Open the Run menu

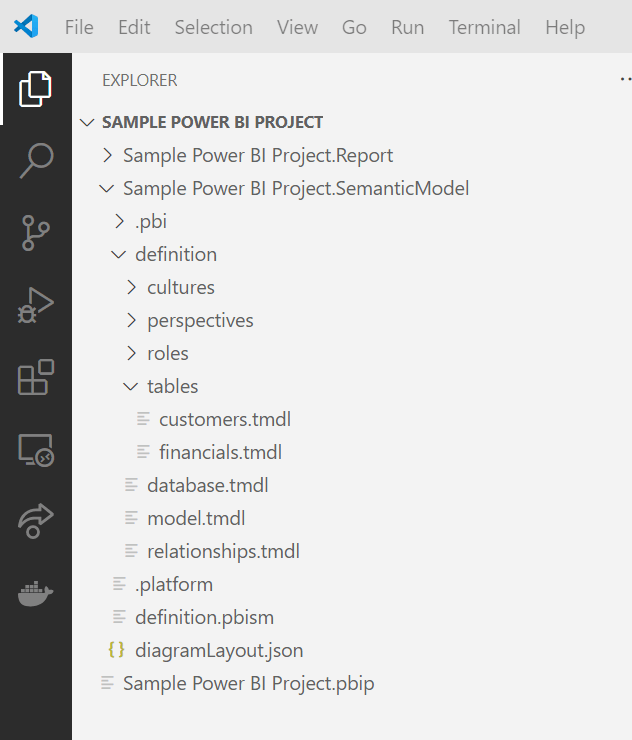point(407,27)
